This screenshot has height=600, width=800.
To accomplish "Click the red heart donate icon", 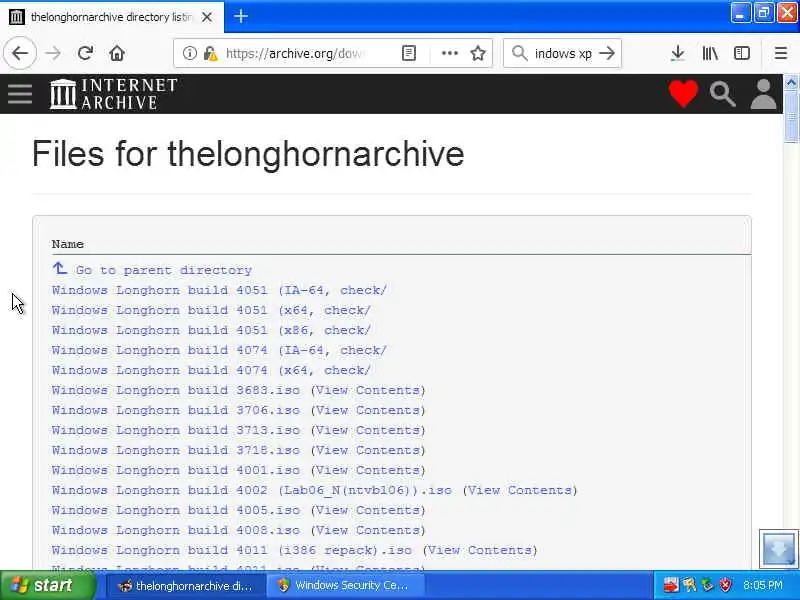I will click(x=683, y=94).
